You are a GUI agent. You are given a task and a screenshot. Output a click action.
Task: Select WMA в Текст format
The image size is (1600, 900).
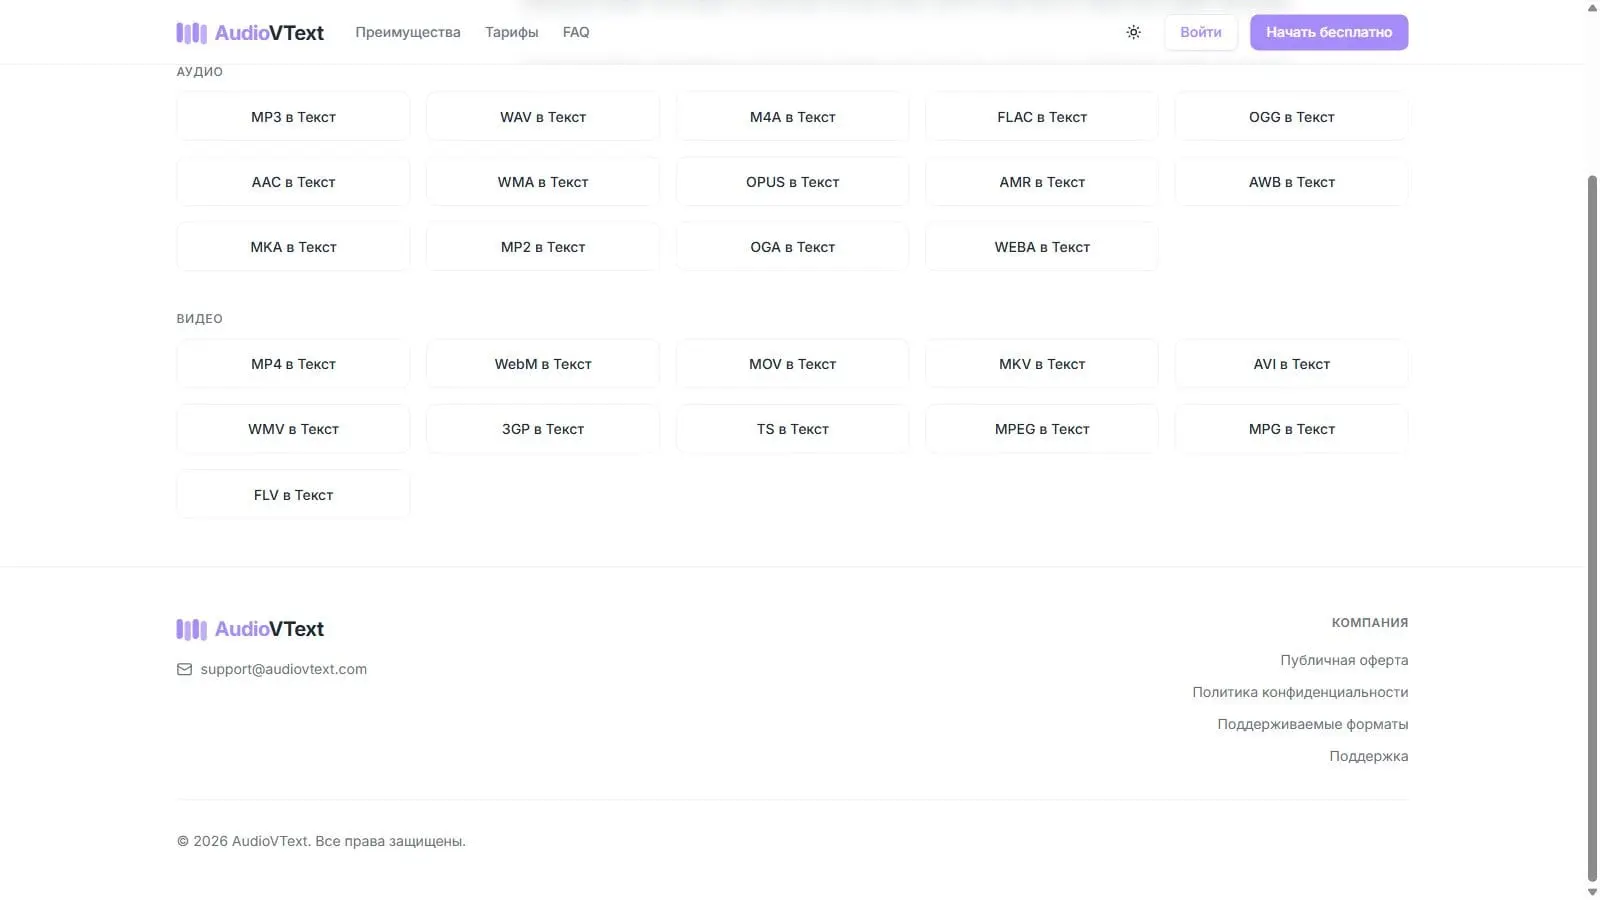point(543,182)
